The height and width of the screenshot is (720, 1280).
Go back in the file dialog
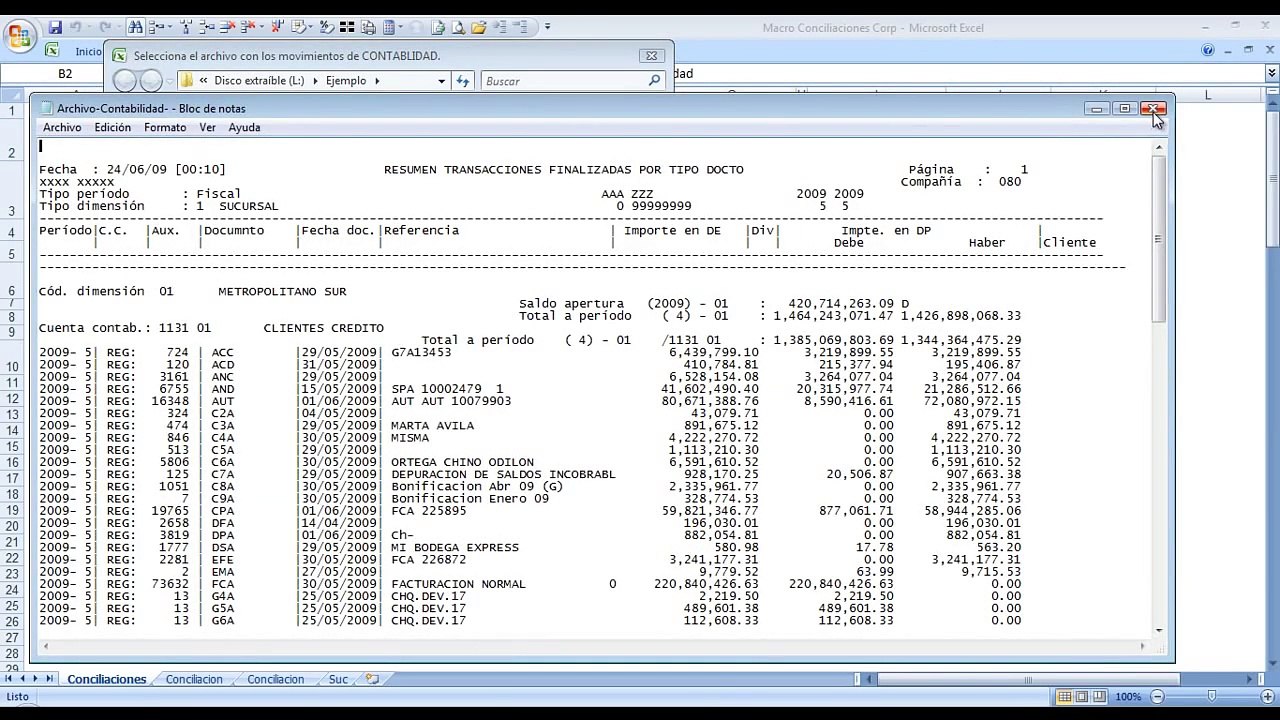[124, 81]
